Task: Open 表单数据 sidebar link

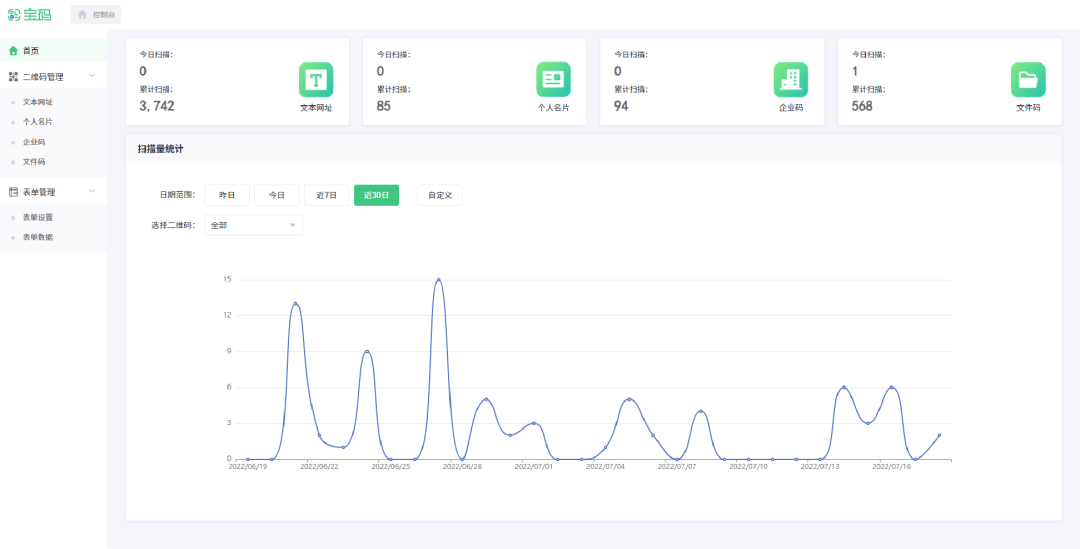Action: [x=38, y=237]
